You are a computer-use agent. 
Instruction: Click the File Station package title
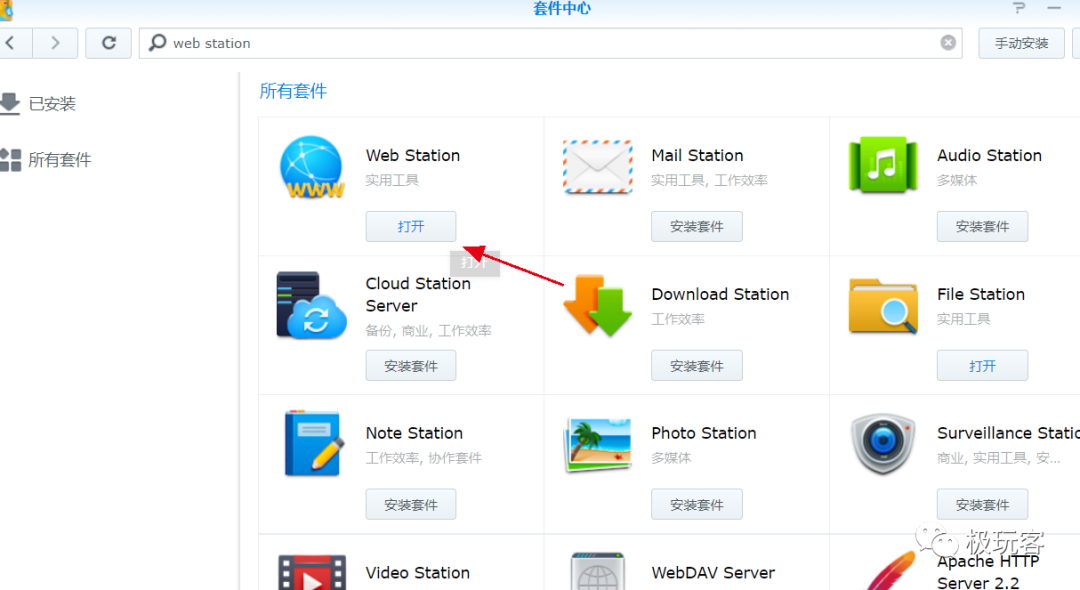981,295
